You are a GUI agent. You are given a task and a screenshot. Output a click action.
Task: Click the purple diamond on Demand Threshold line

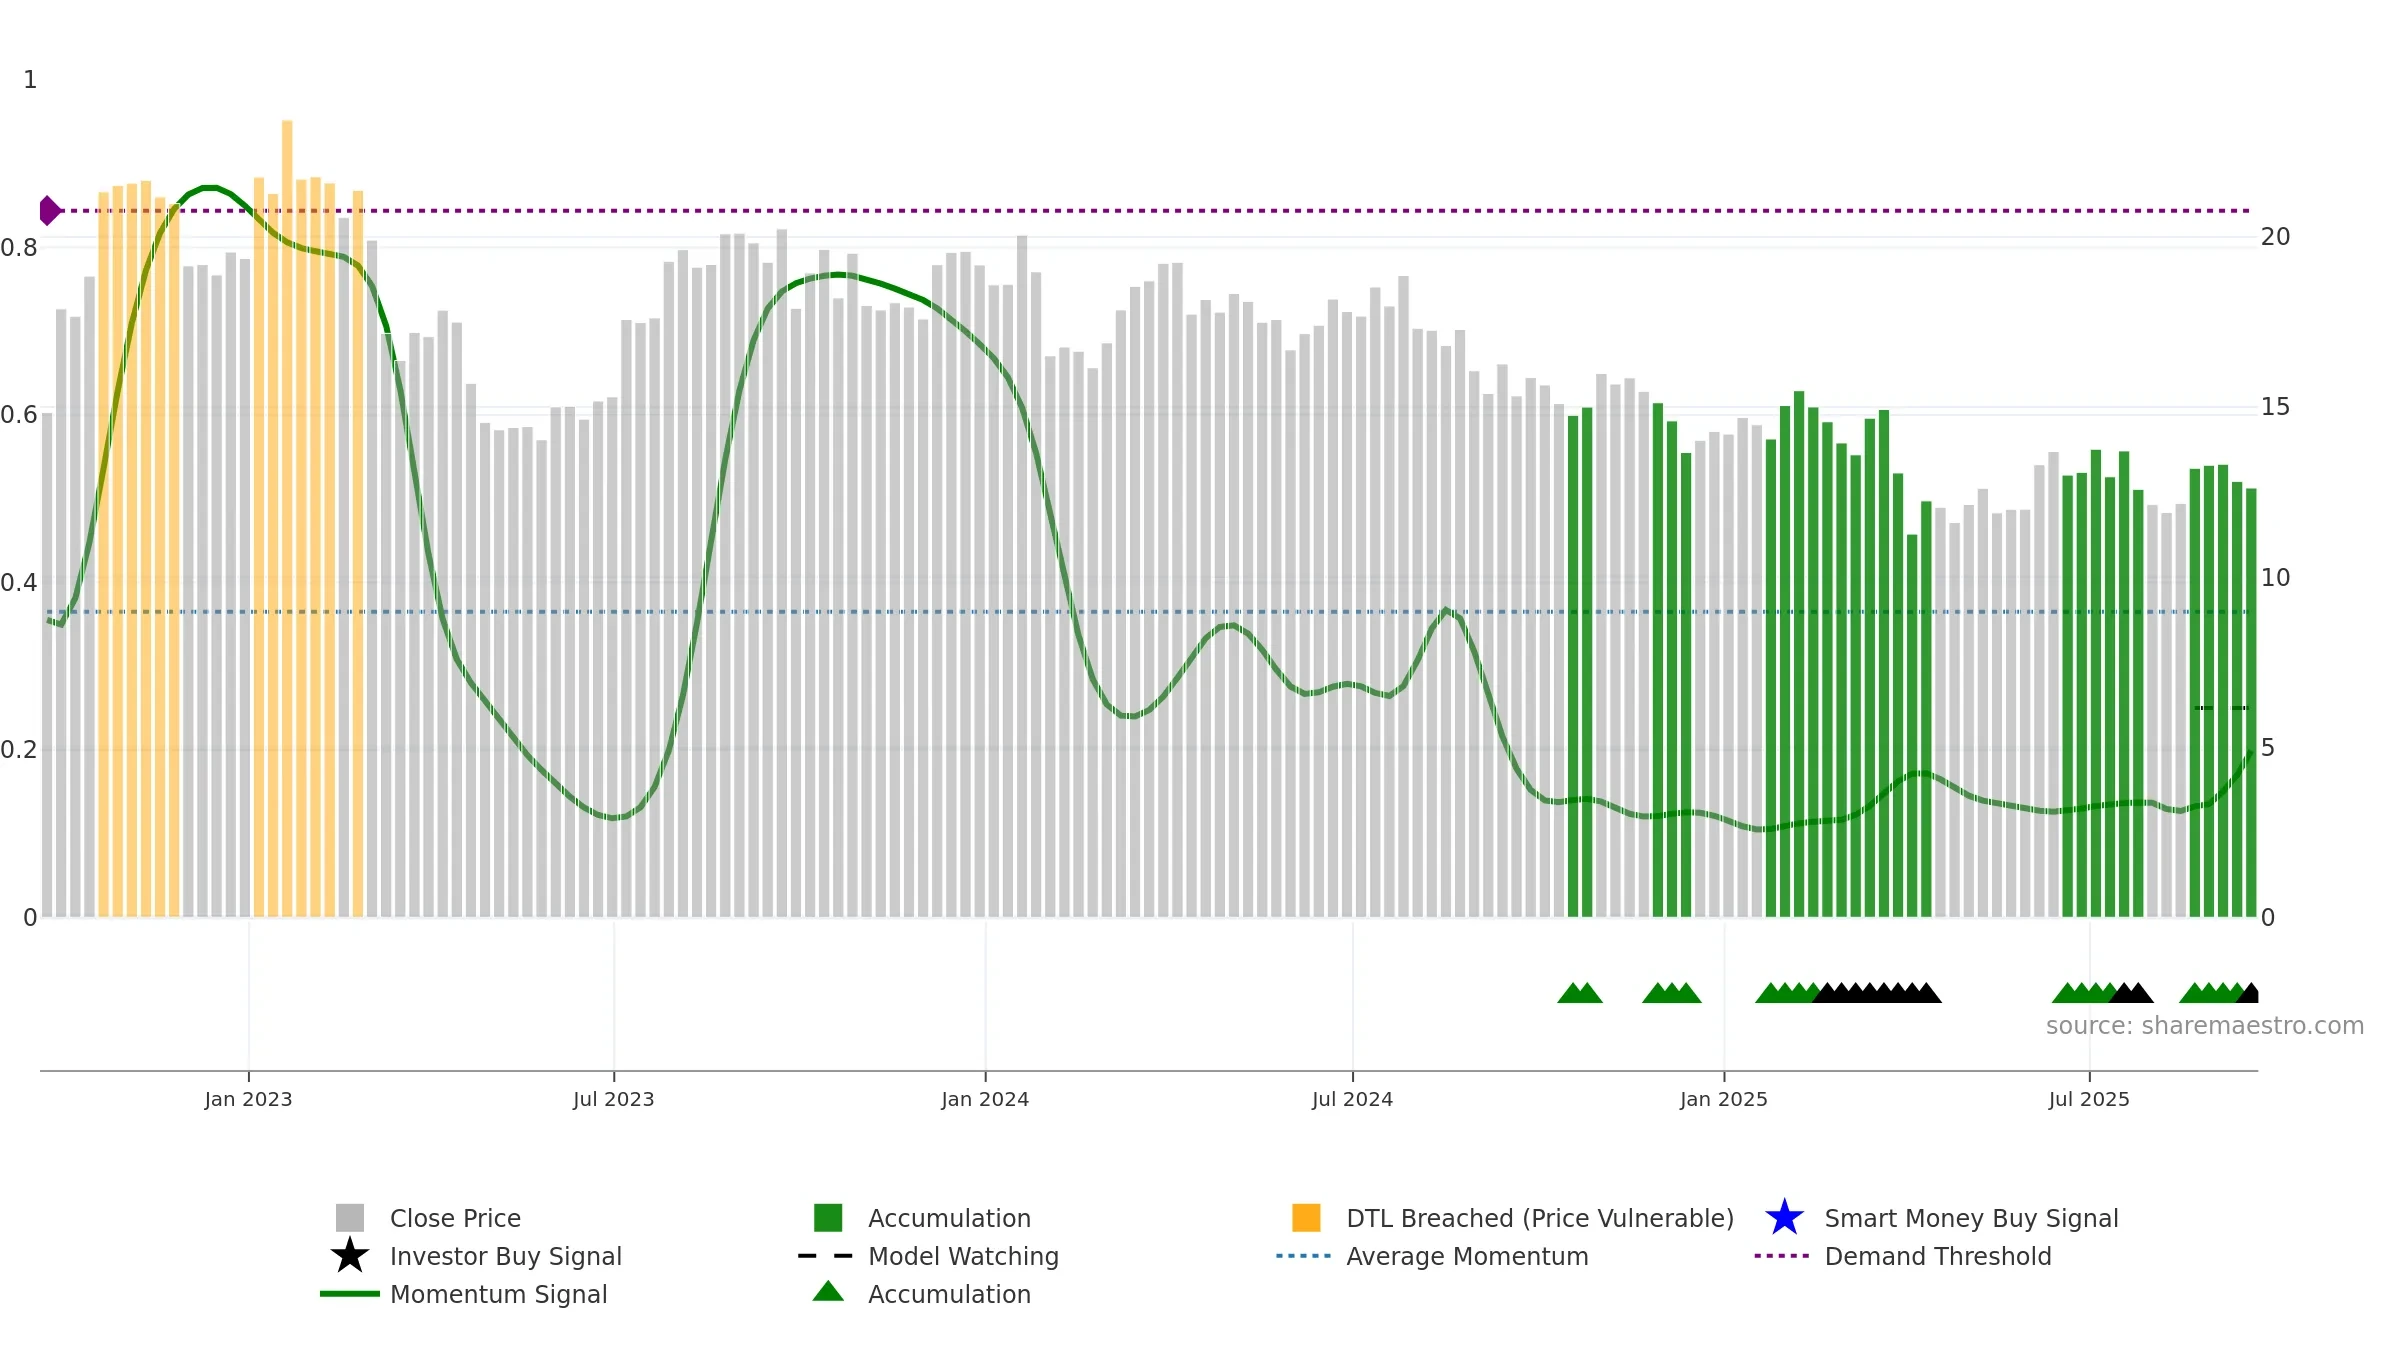point(49,211)
